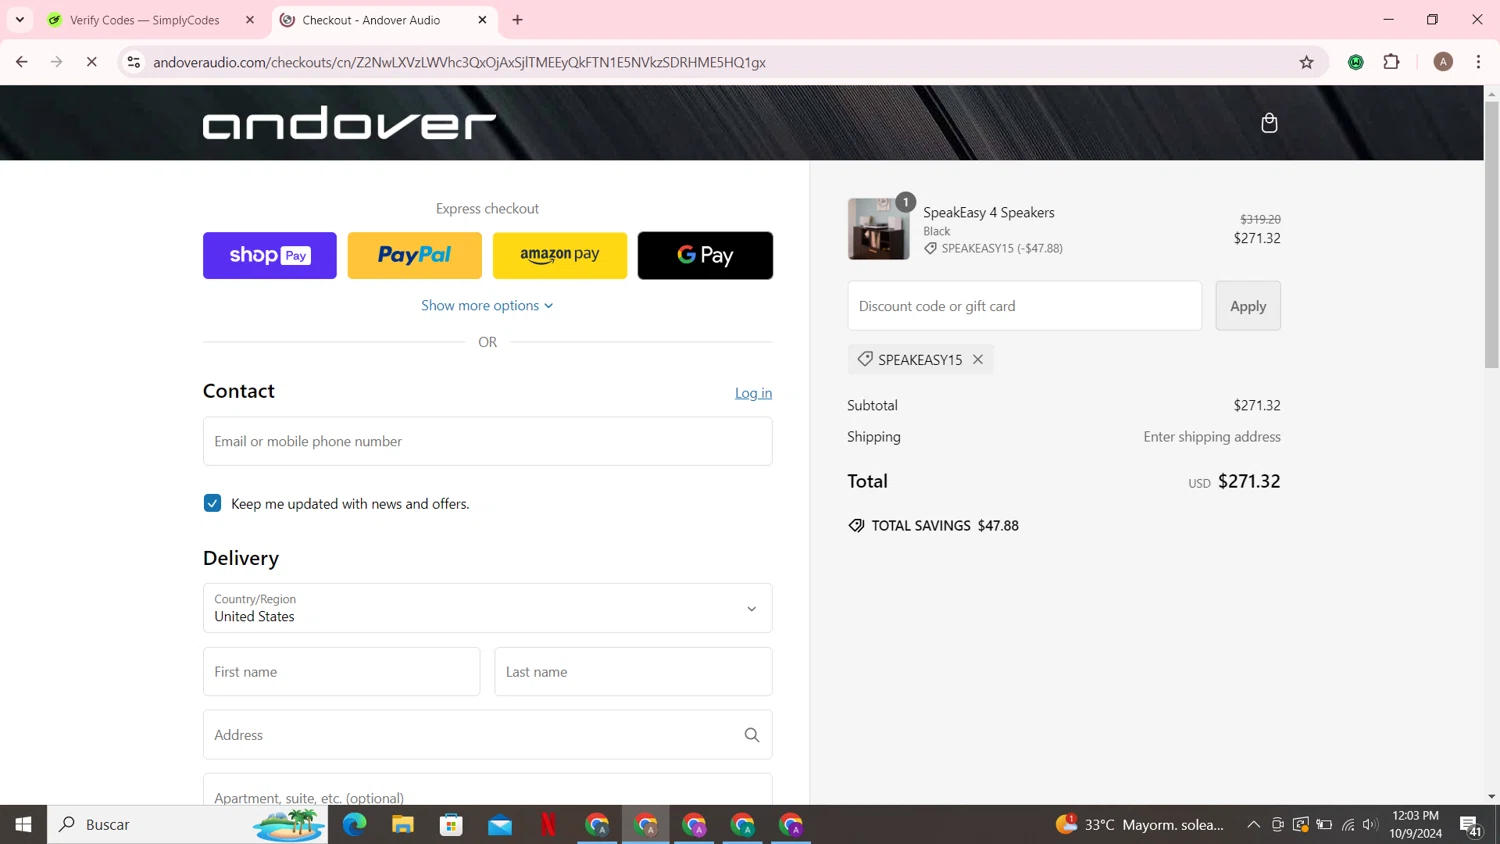
Task: Open the Log in link
Action: point(753,393)
